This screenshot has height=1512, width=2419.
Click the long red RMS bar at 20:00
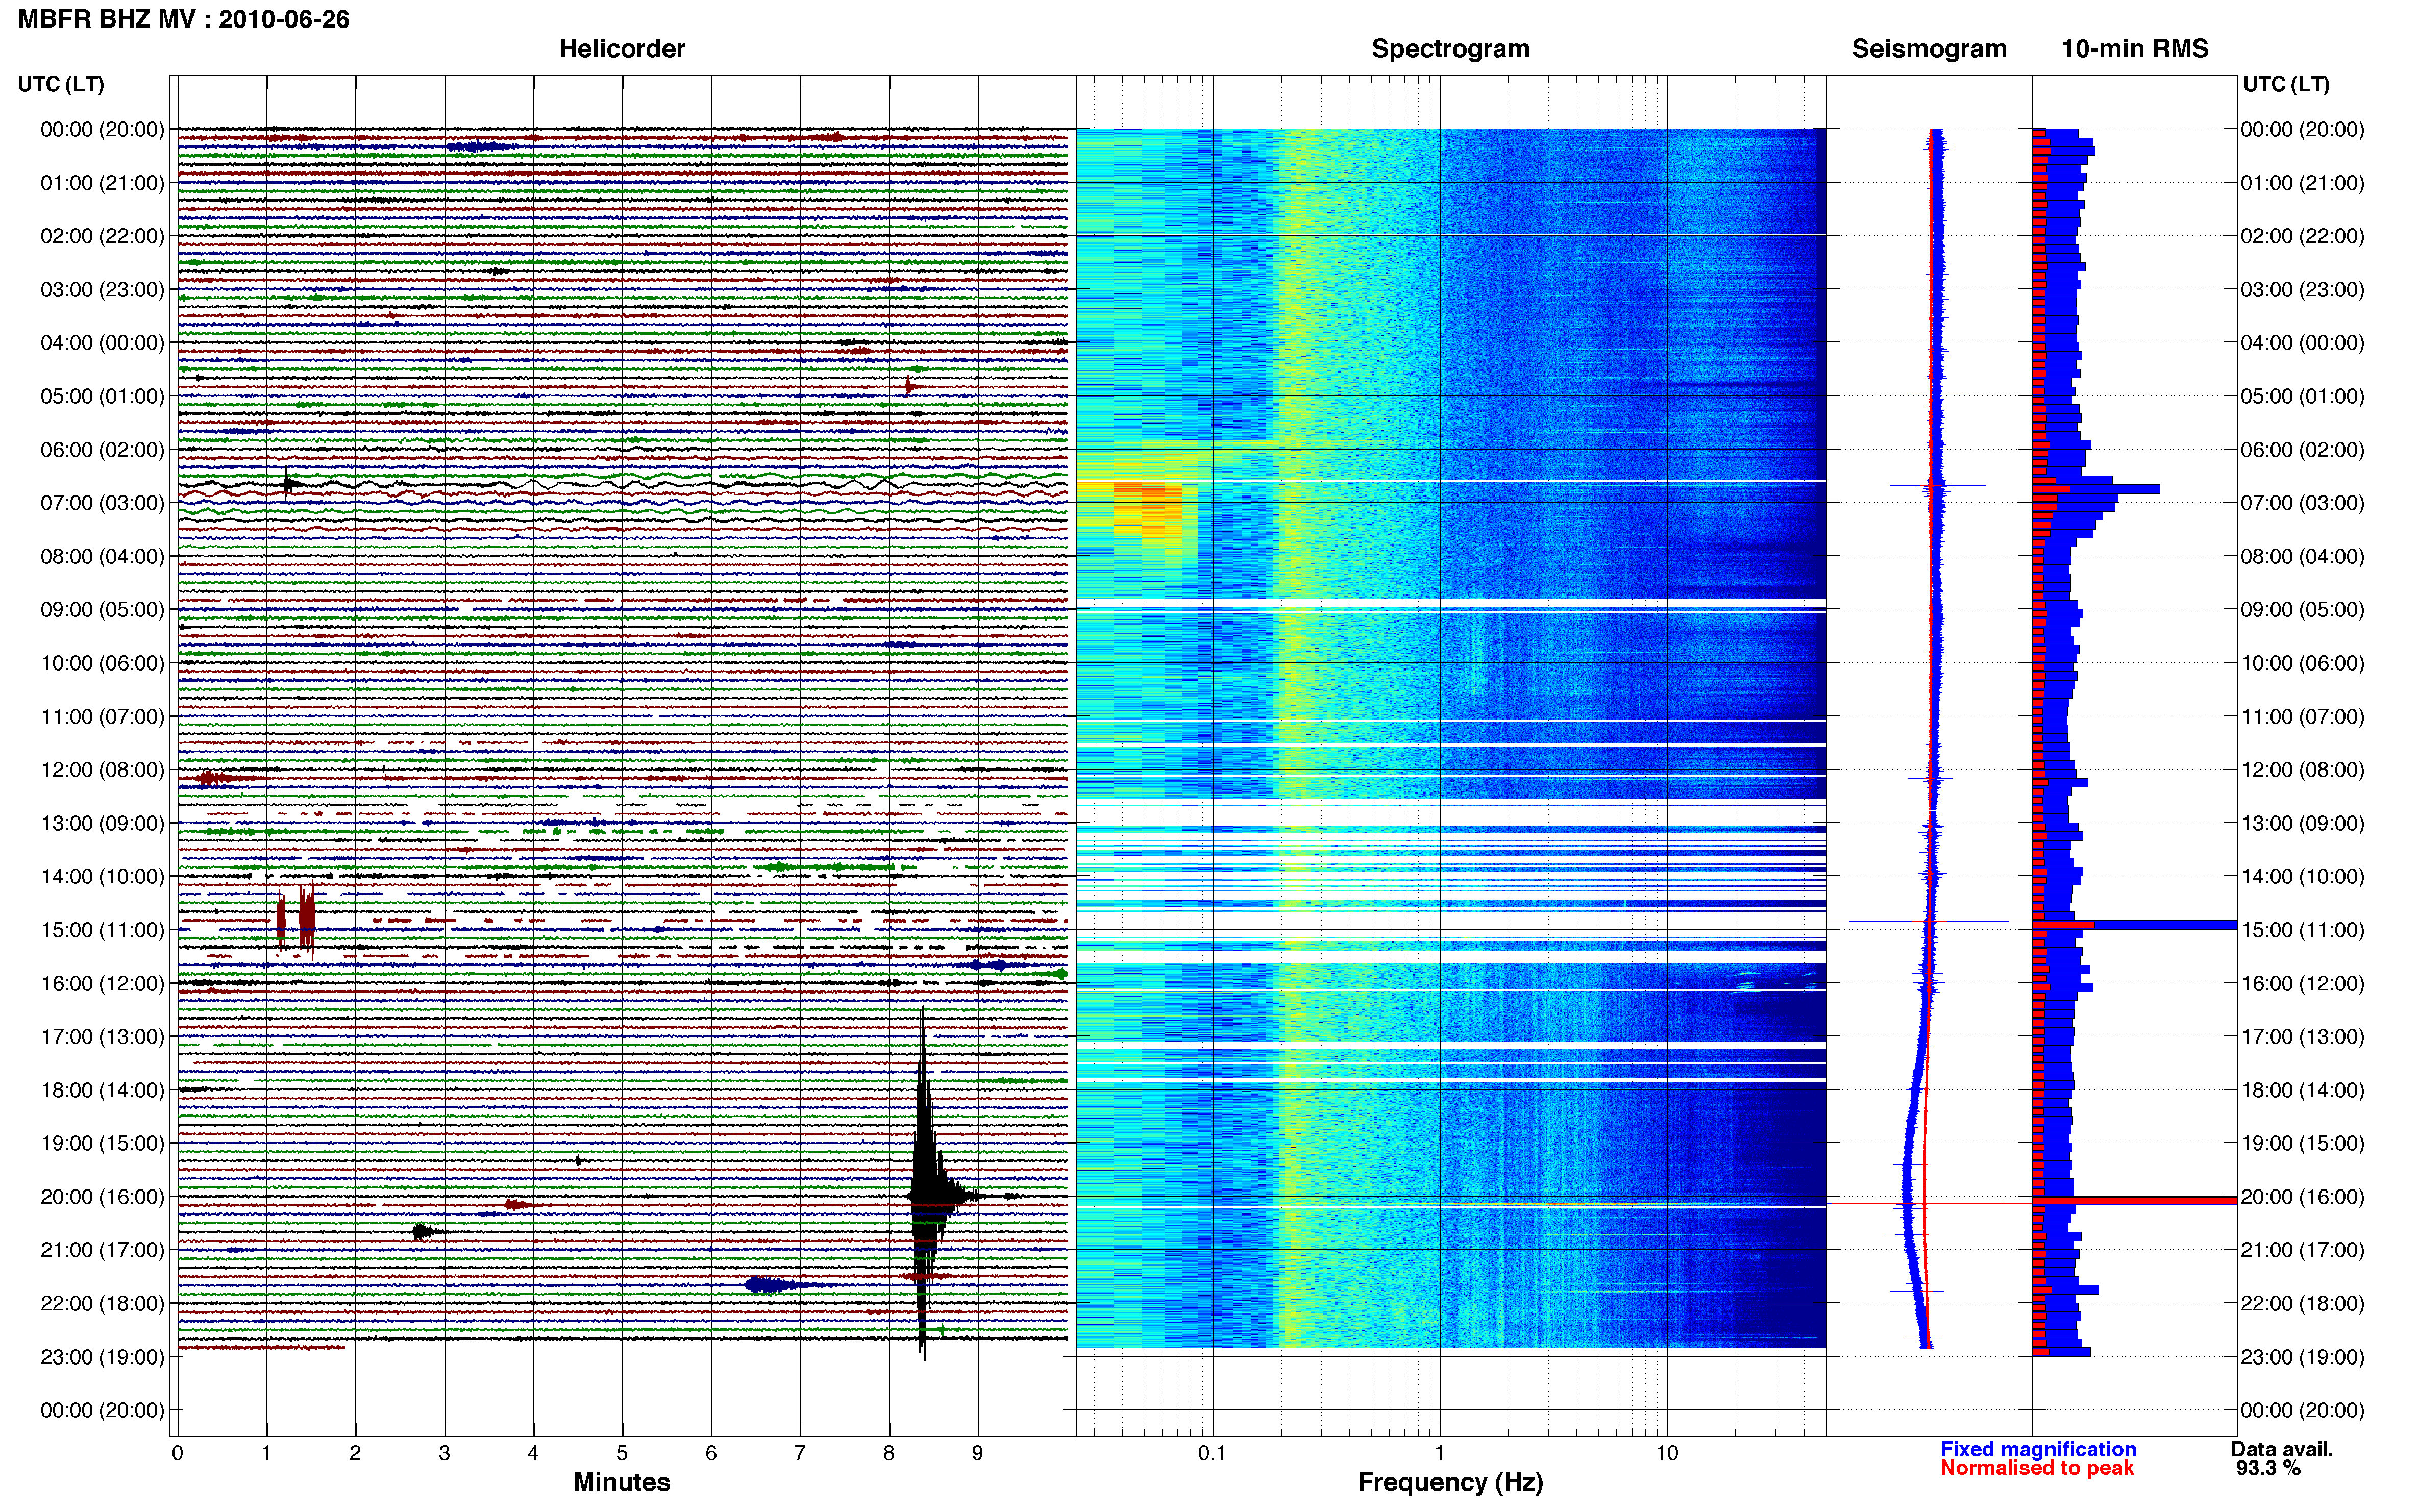point(2134,1200)
